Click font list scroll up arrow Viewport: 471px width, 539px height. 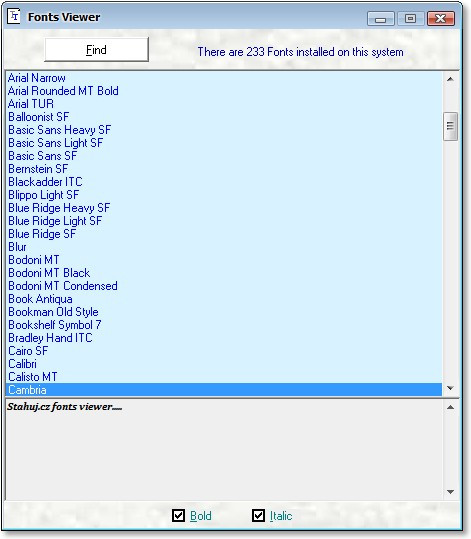[450, 79]
